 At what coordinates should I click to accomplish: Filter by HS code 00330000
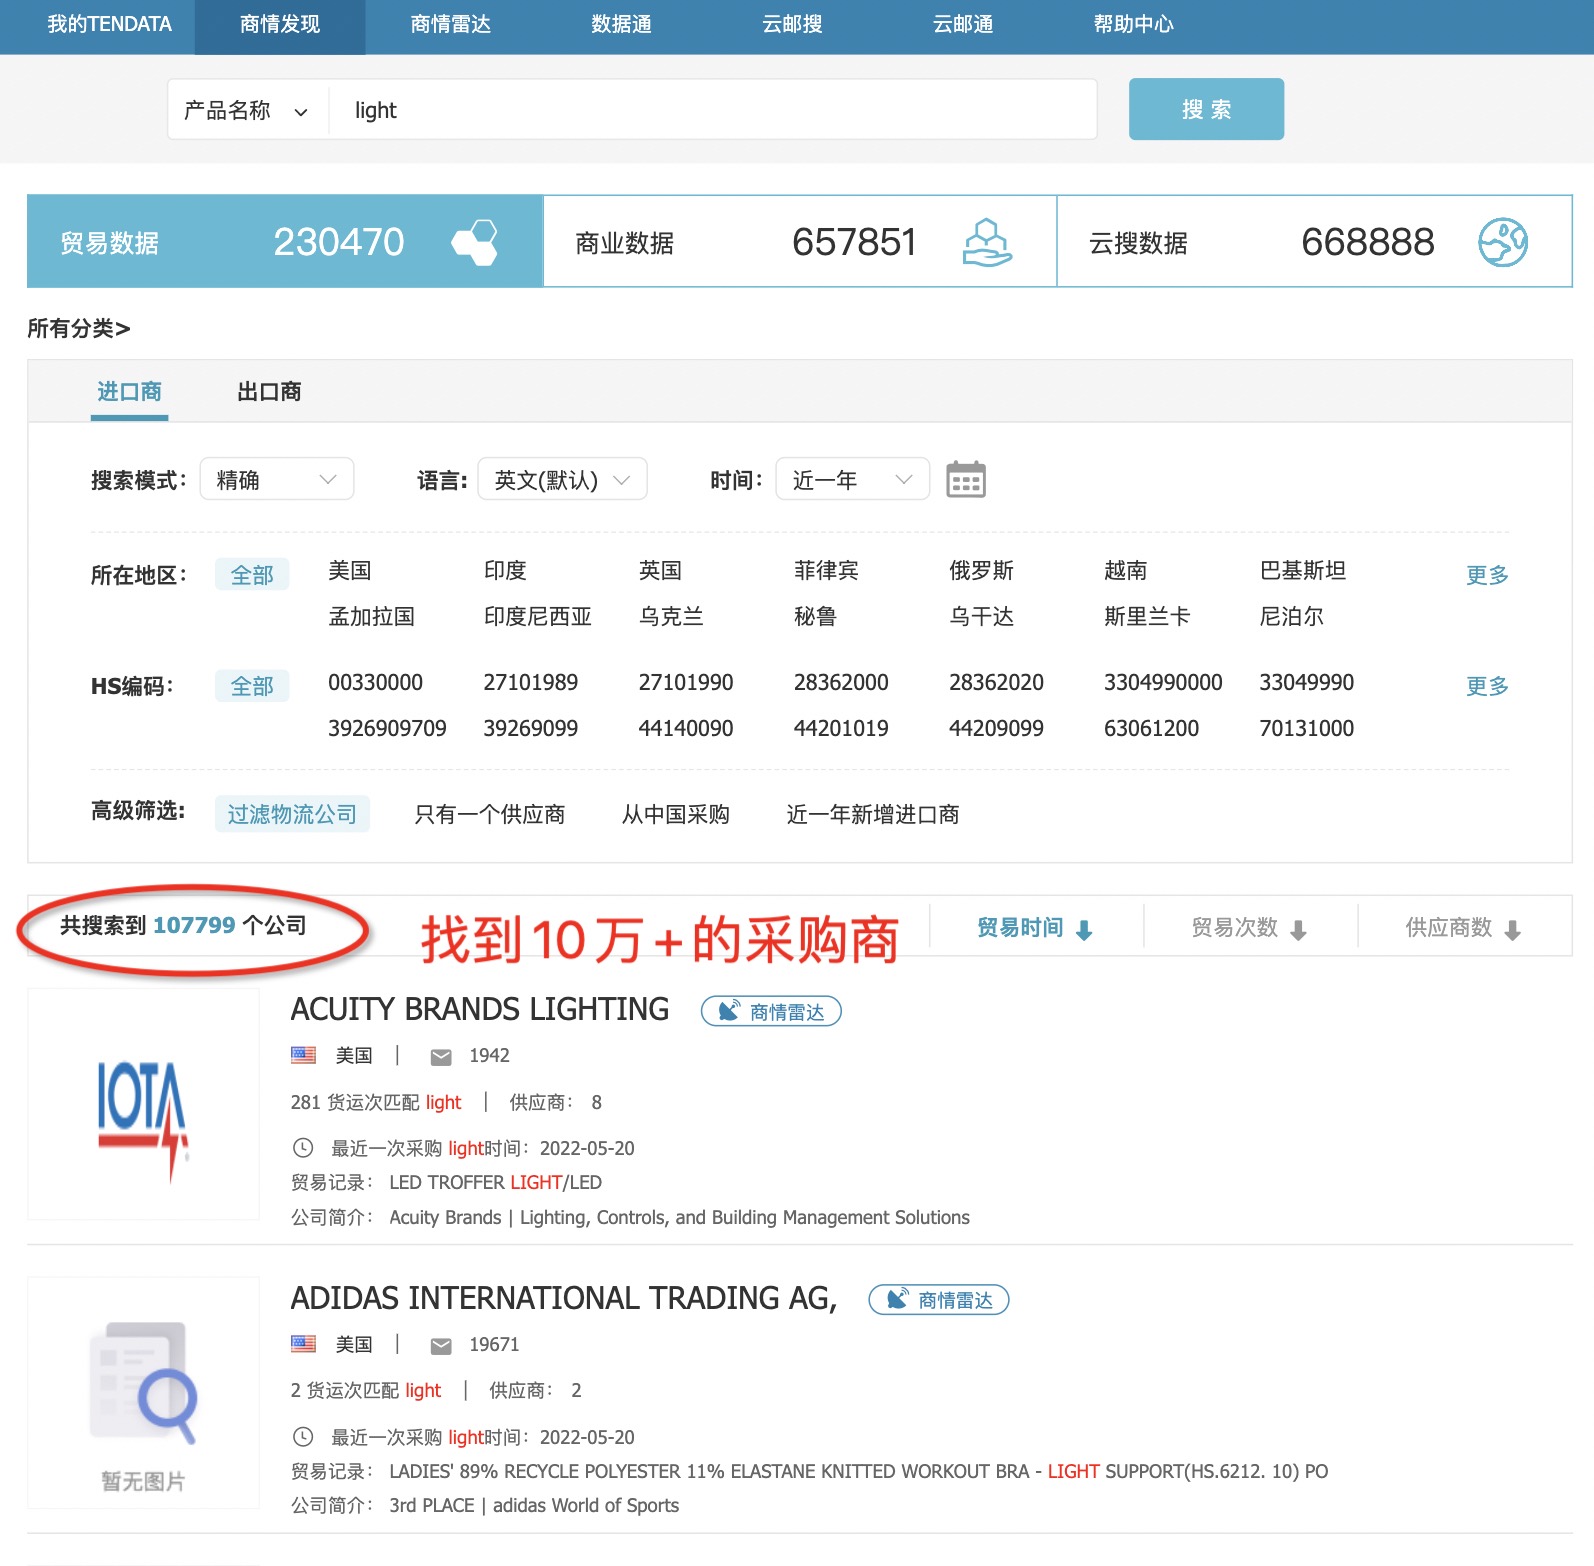[x=375, y=682]
